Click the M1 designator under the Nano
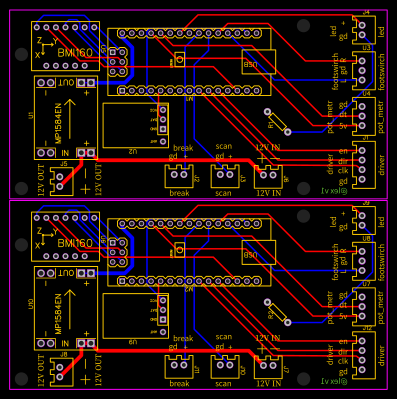Image resolution: width=397 pixels, height=399 pixels. pos(189,99)
